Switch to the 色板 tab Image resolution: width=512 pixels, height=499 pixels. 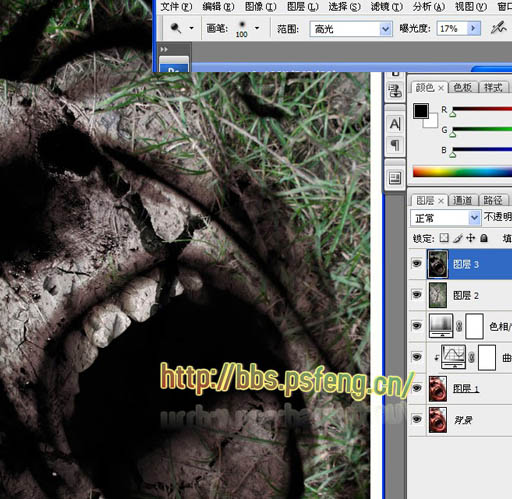[462, 87]
